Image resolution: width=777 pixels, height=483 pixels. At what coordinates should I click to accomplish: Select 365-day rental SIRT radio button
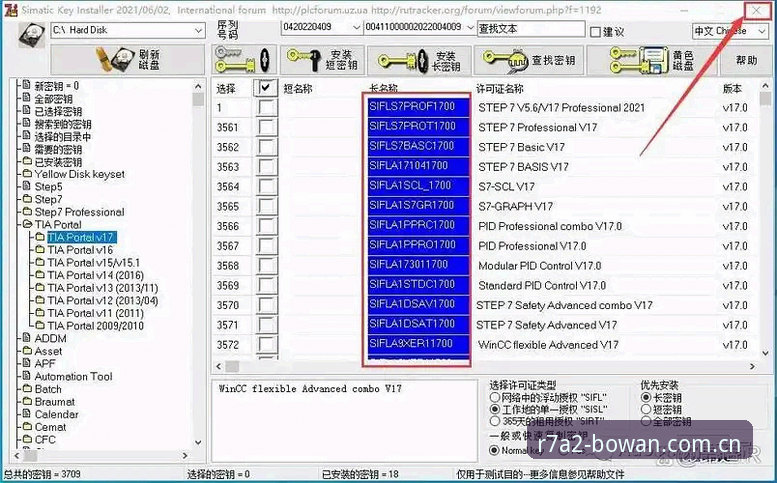[x=495, y=422]
